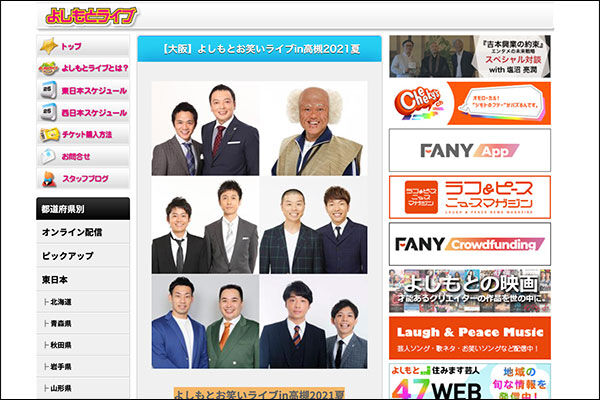600x400 pixels.
Task: Open the Cheeky's channel banner
Action: [470, 103]
